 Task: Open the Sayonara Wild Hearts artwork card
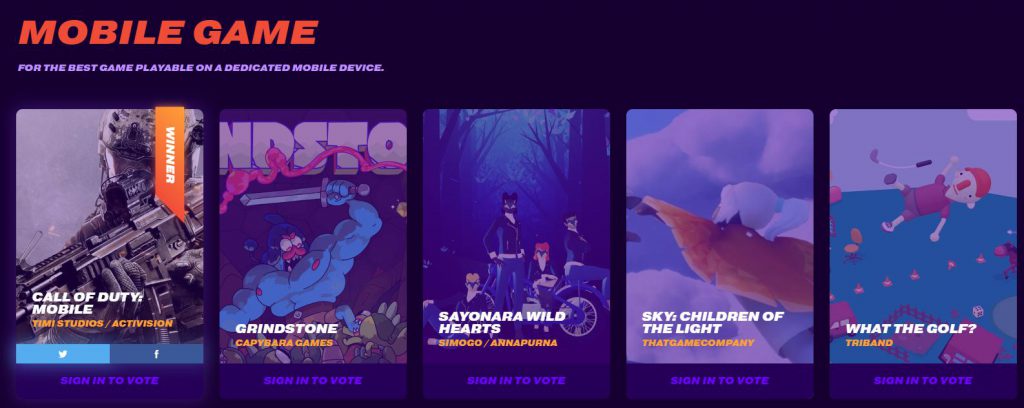[x=517, y=236]
